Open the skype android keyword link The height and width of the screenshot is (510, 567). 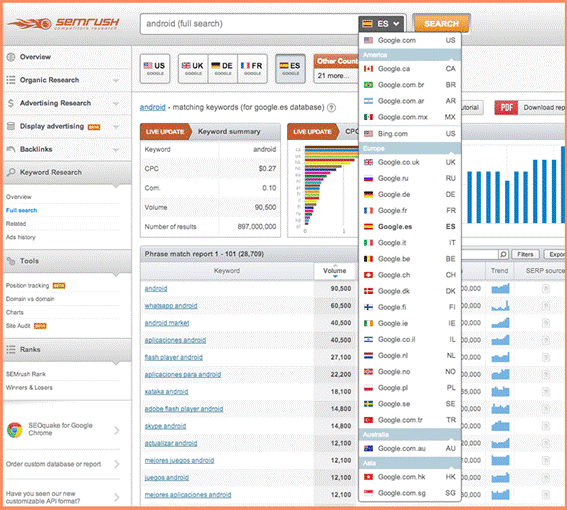(165, 426)
